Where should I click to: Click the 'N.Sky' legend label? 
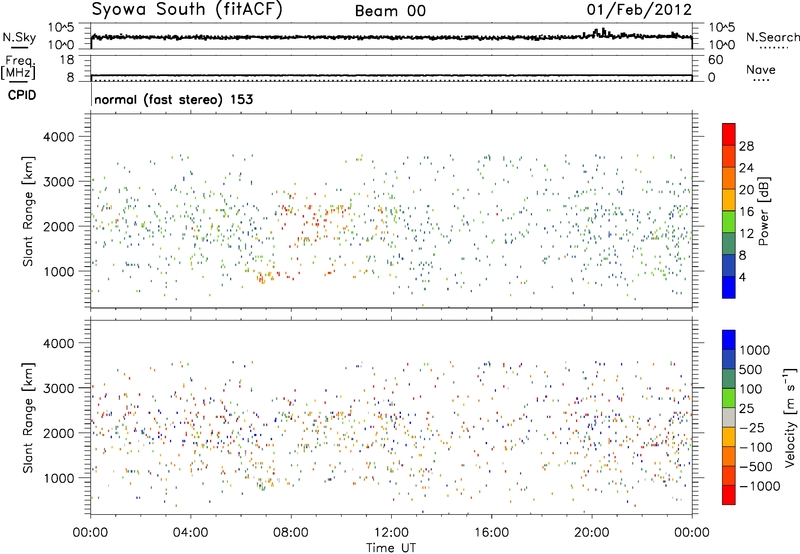tap(19, 37)
